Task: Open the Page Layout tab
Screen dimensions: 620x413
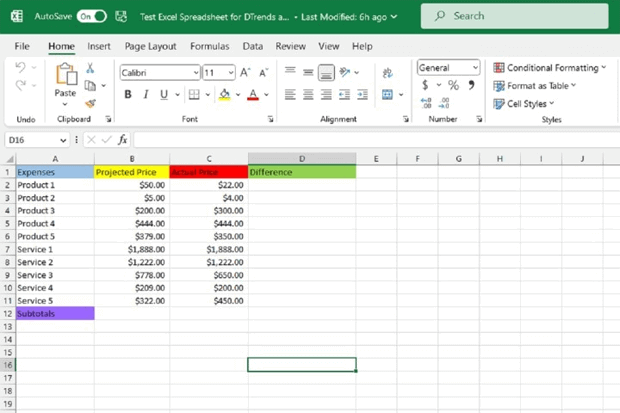Action: [x=151, y=46]
